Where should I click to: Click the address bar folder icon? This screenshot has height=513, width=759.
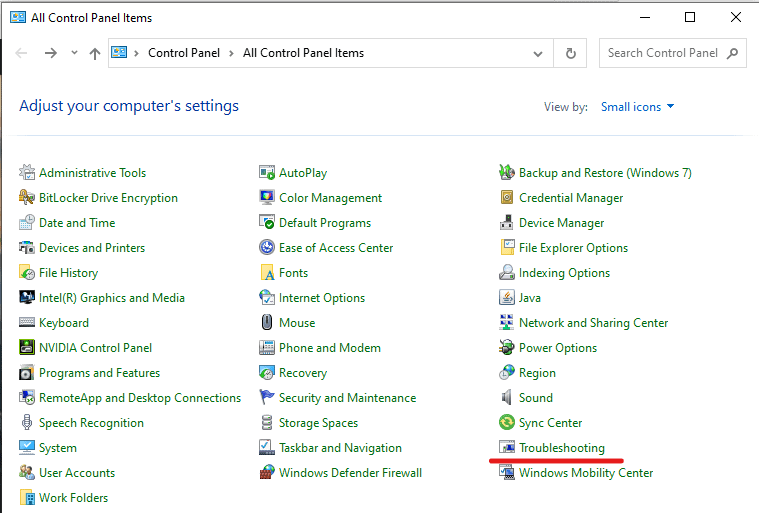click(x=119, y=52)
